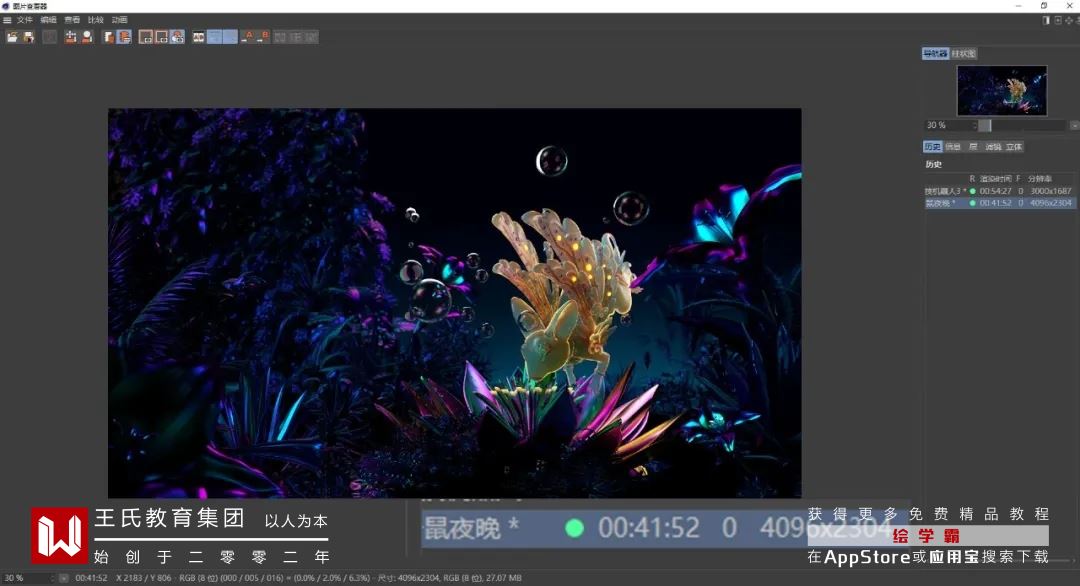
Task: Toggle the first blue highlighted compare-split button
Action: coord(214,36)
